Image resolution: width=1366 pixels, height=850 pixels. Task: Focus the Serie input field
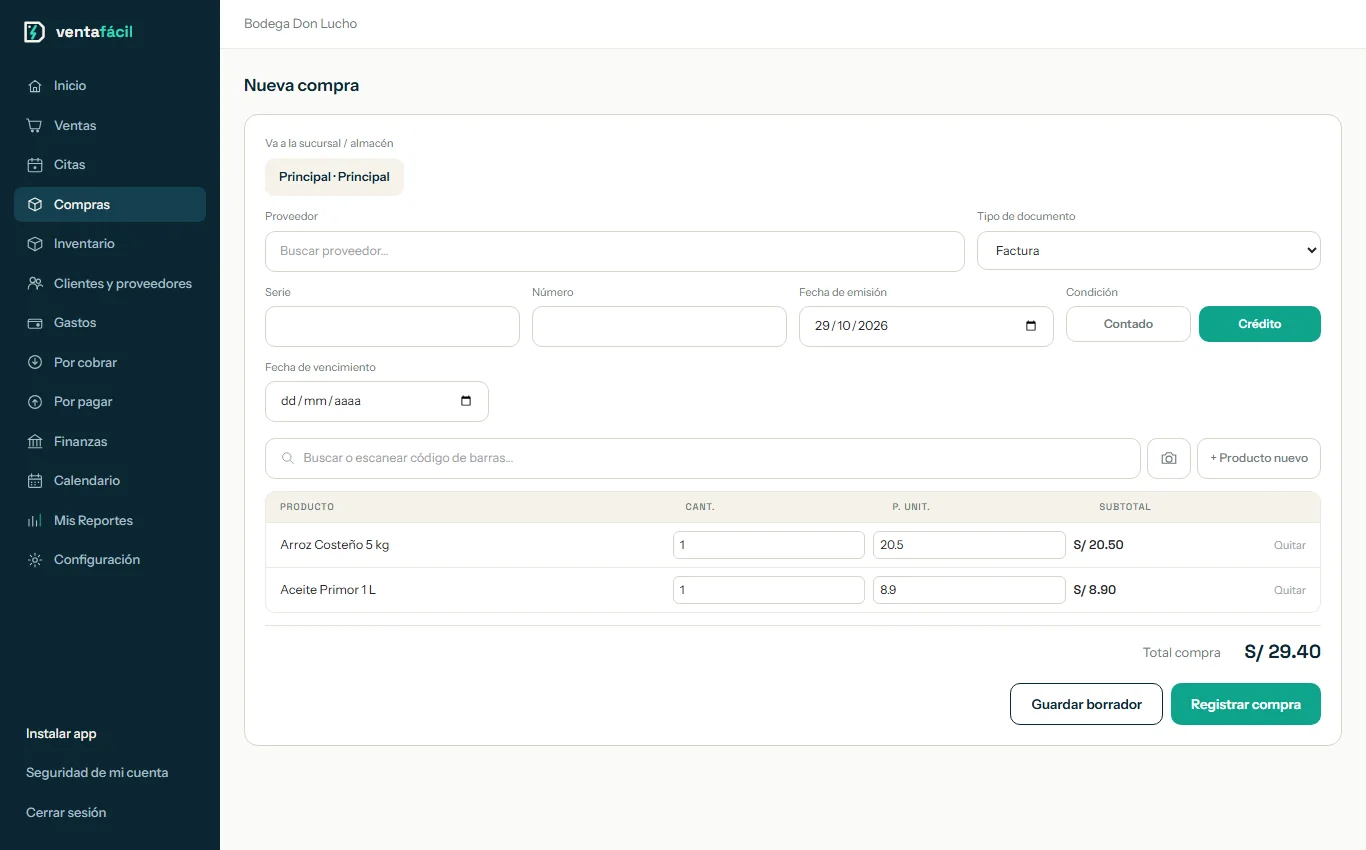(392, 326)
